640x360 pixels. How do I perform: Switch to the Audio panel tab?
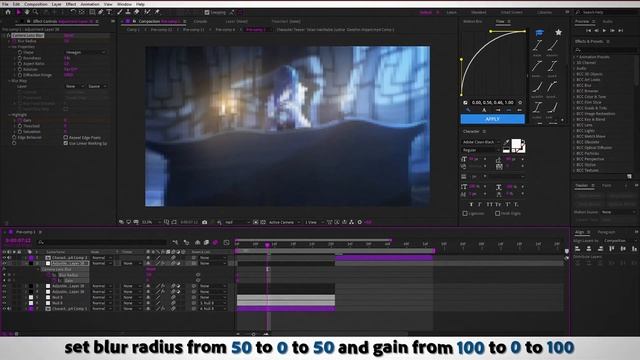coord(608,21)
